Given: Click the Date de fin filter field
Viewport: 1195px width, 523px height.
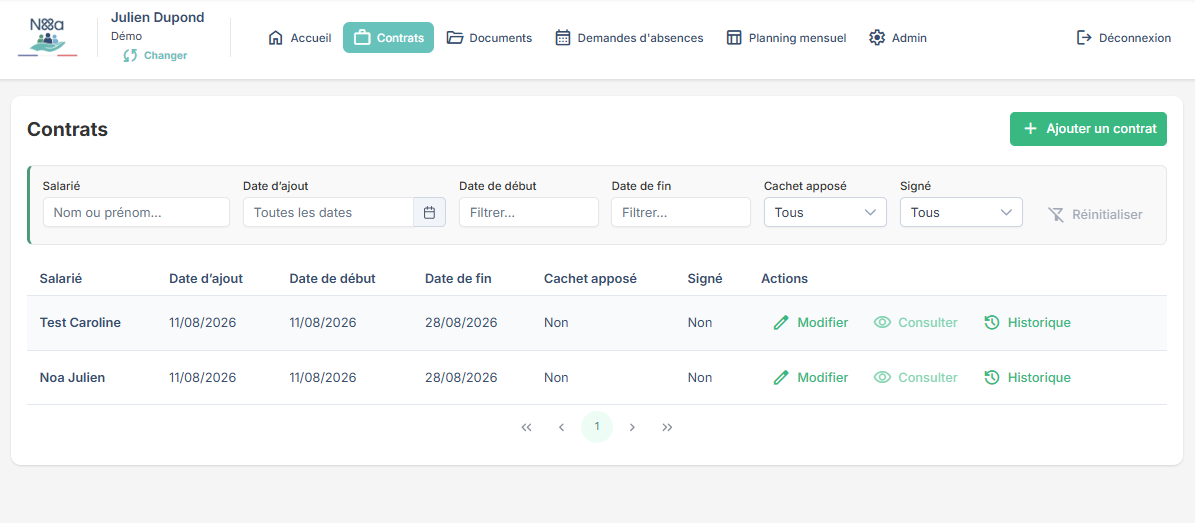Looking at the screenshot, I should (x=681, y=212).
